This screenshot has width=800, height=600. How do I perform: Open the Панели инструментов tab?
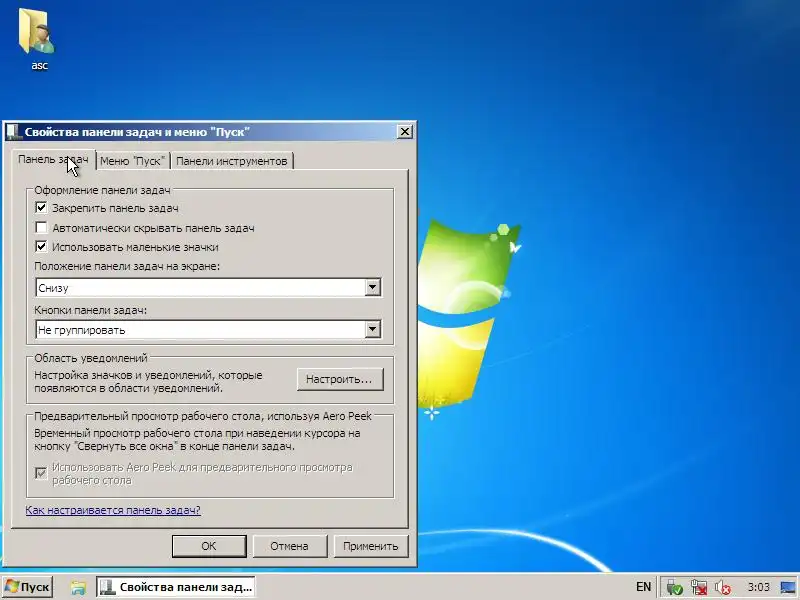click(232, 161)
